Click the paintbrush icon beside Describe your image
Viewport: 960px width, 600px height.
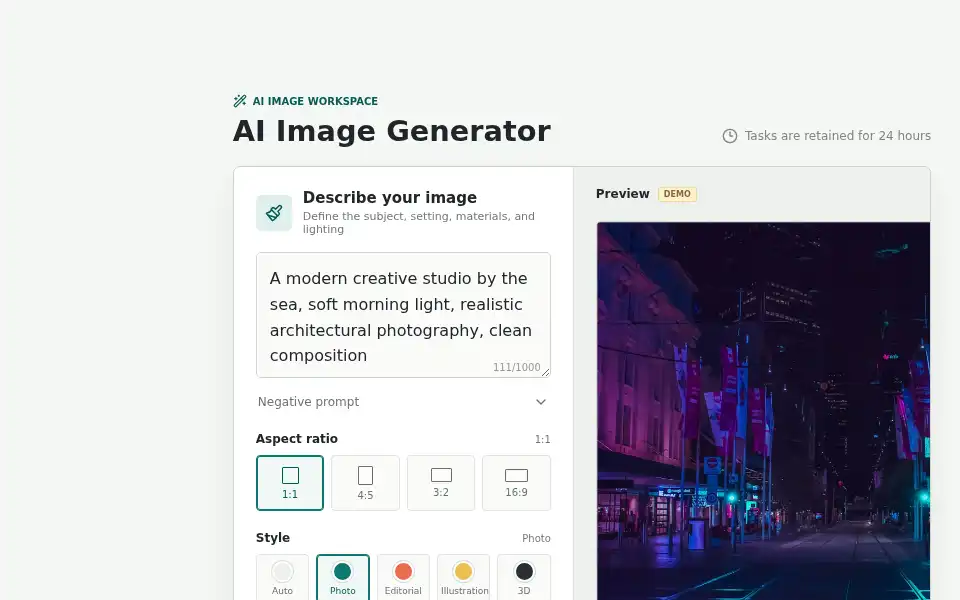pos(274,213)
